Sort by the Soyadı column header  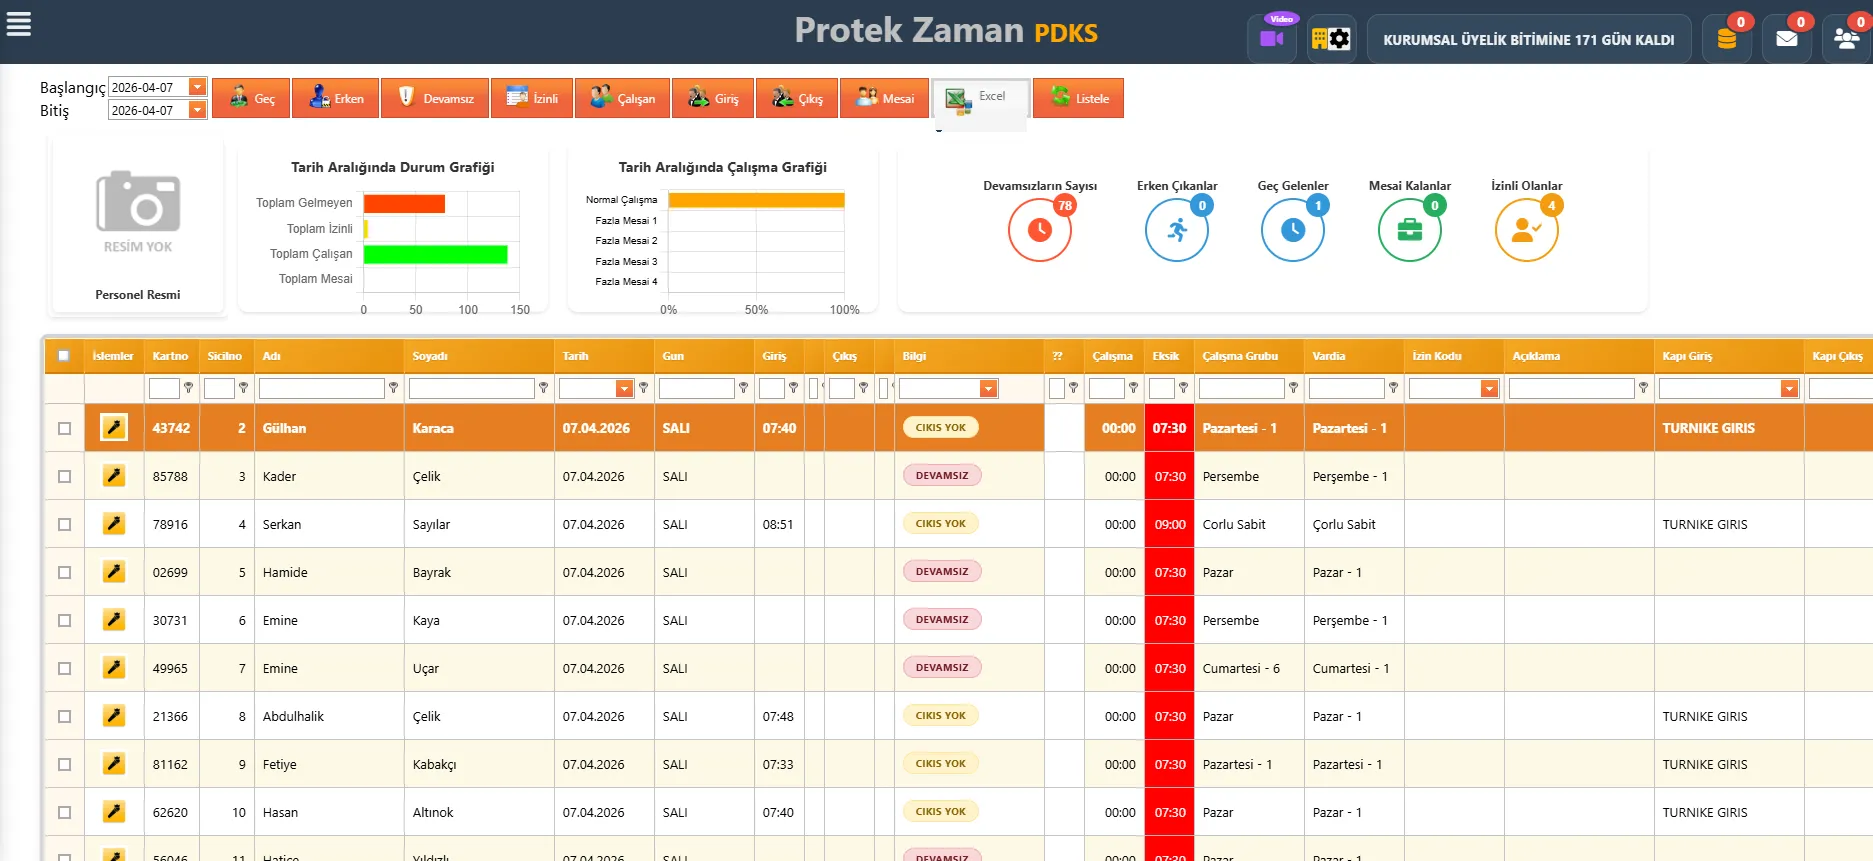430,356
